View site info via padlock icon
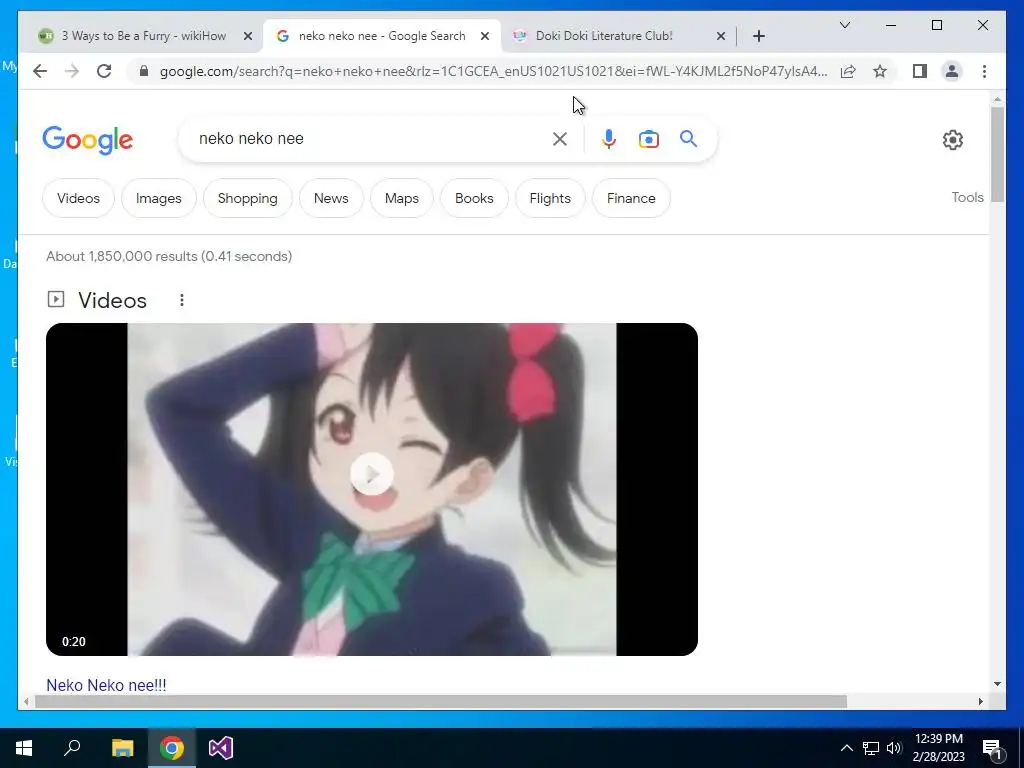The image size is (1024, 768). pos(144,71)
